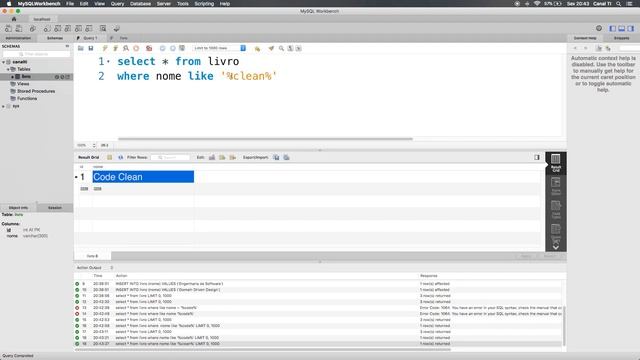640x360 pixels.
Task: Switch to the Administration tab
Action: click(18, 38)
